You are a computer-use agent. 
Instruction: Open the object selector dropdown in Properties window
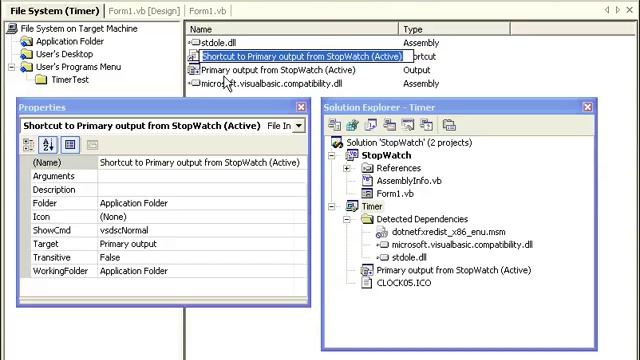[x=299, y=126]
